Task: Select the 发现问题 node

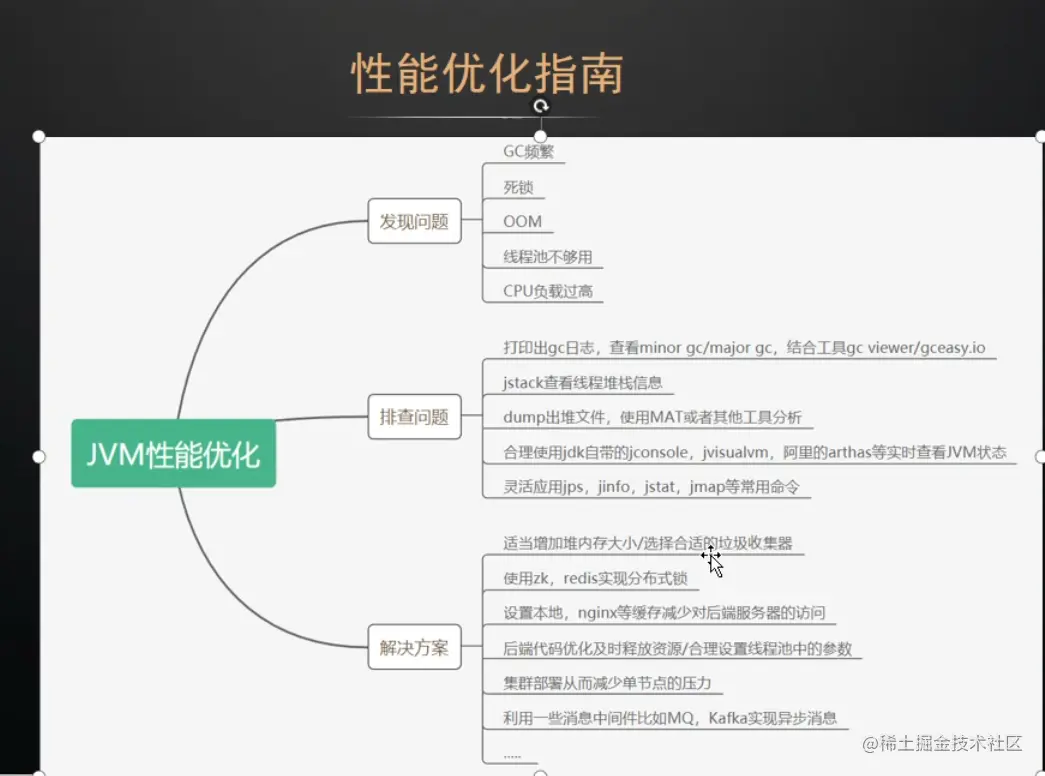Action: (x=415, y=221)
